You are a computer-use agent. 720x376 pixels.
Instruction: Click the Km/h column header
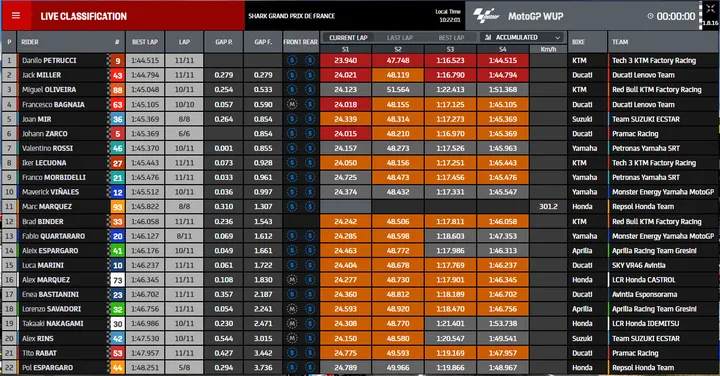[x=548, y=49]
